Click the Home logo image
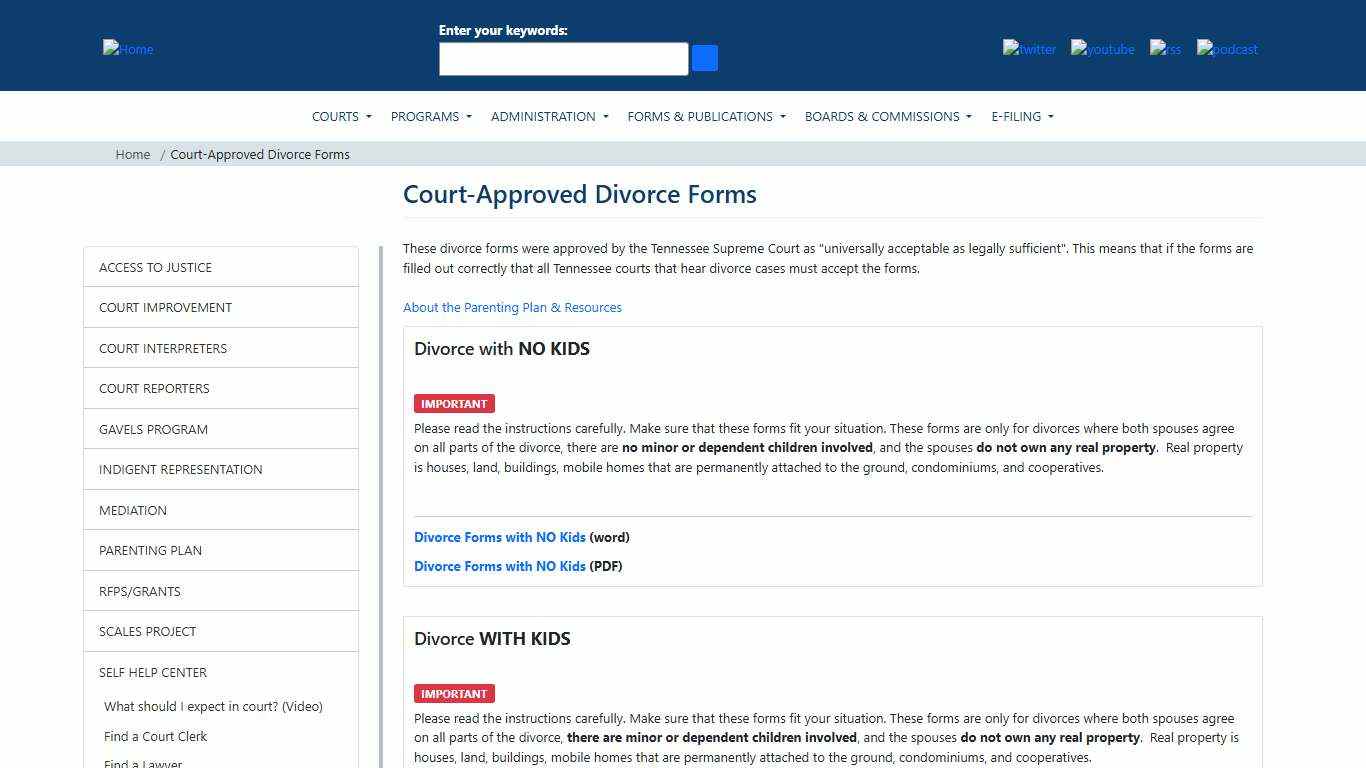Screen dimensions: 1366x768 pos(127,49)
